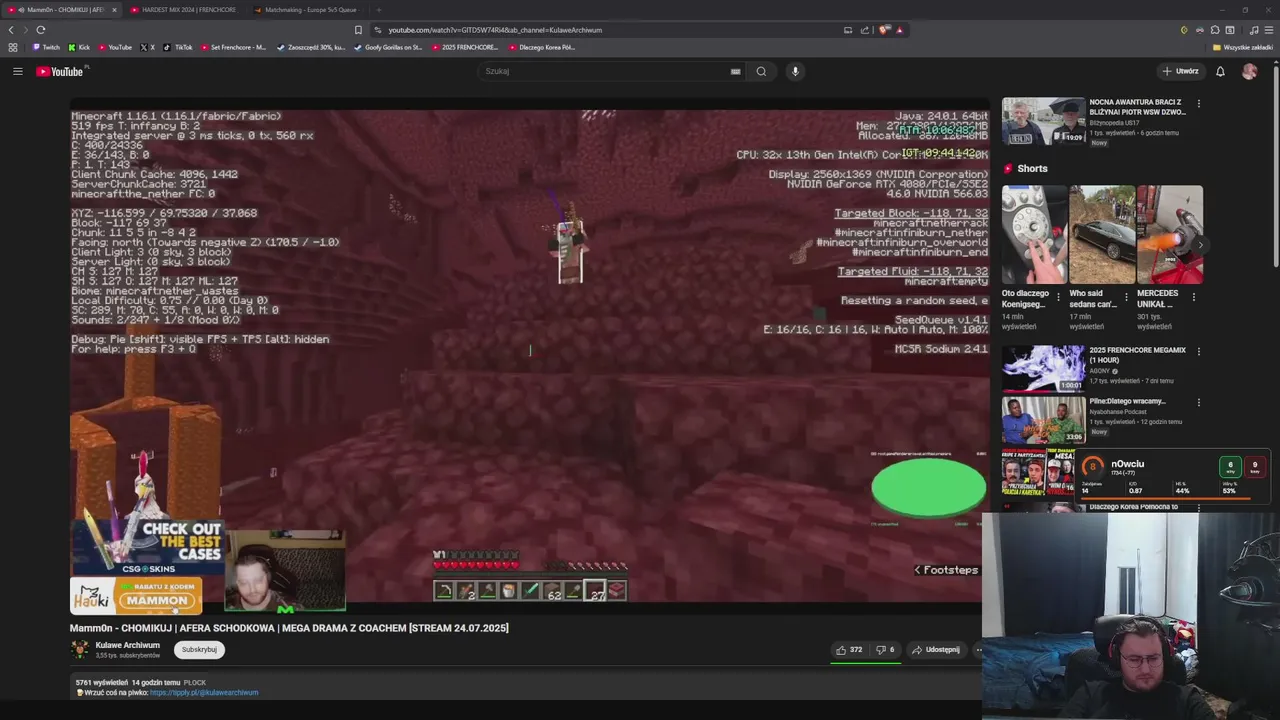The image size is (1280, 720).
Task: Dislike the video with thumbs down
Action: point(885,650)
